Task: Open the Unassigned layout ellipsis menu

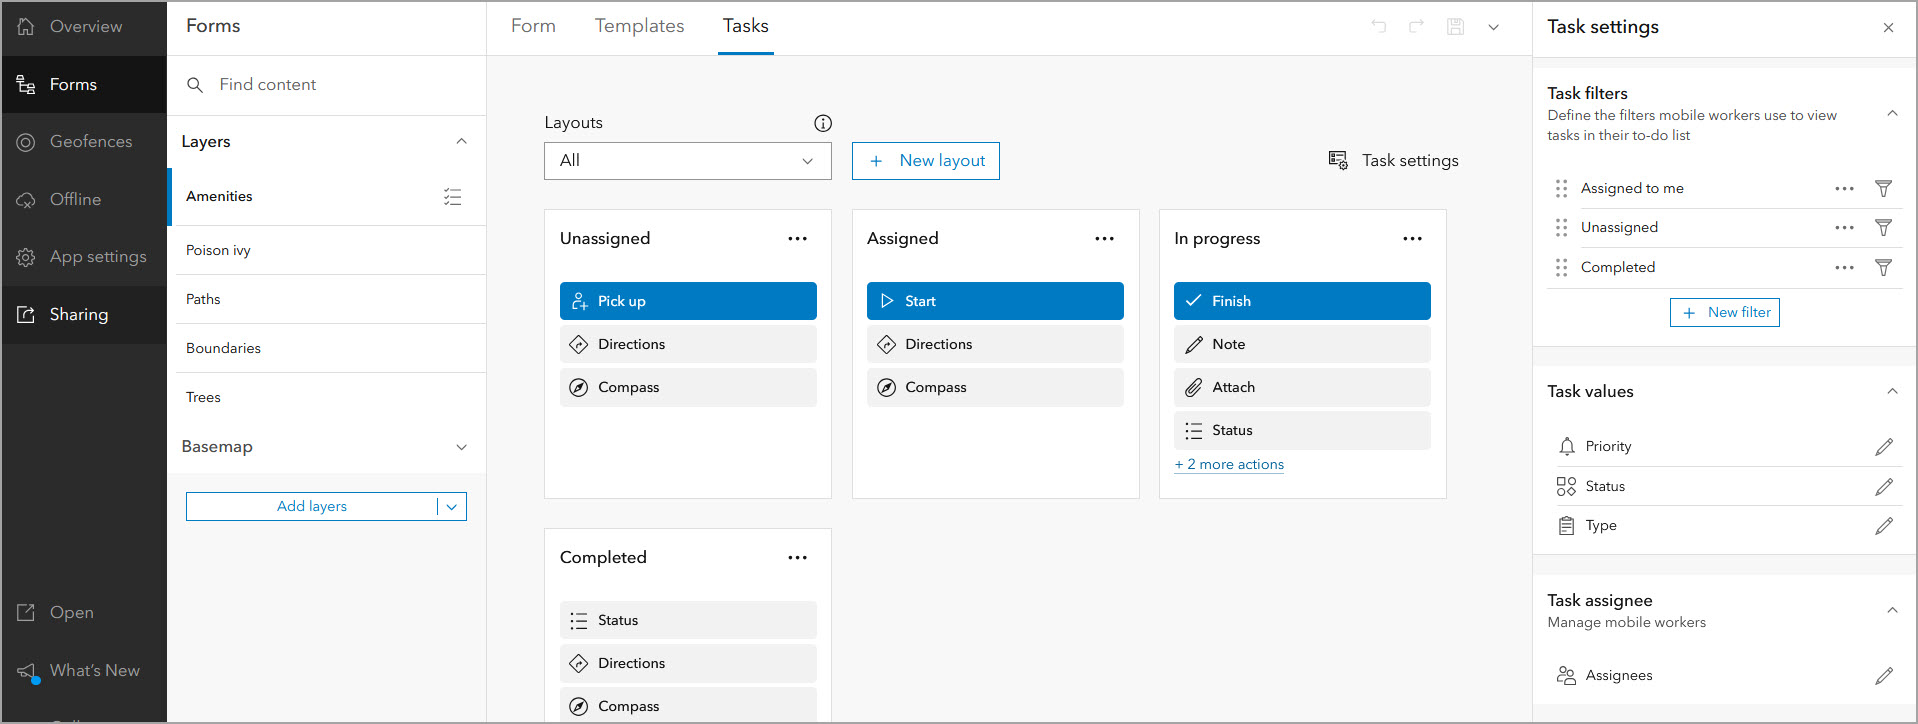Action: pos(797,239)
